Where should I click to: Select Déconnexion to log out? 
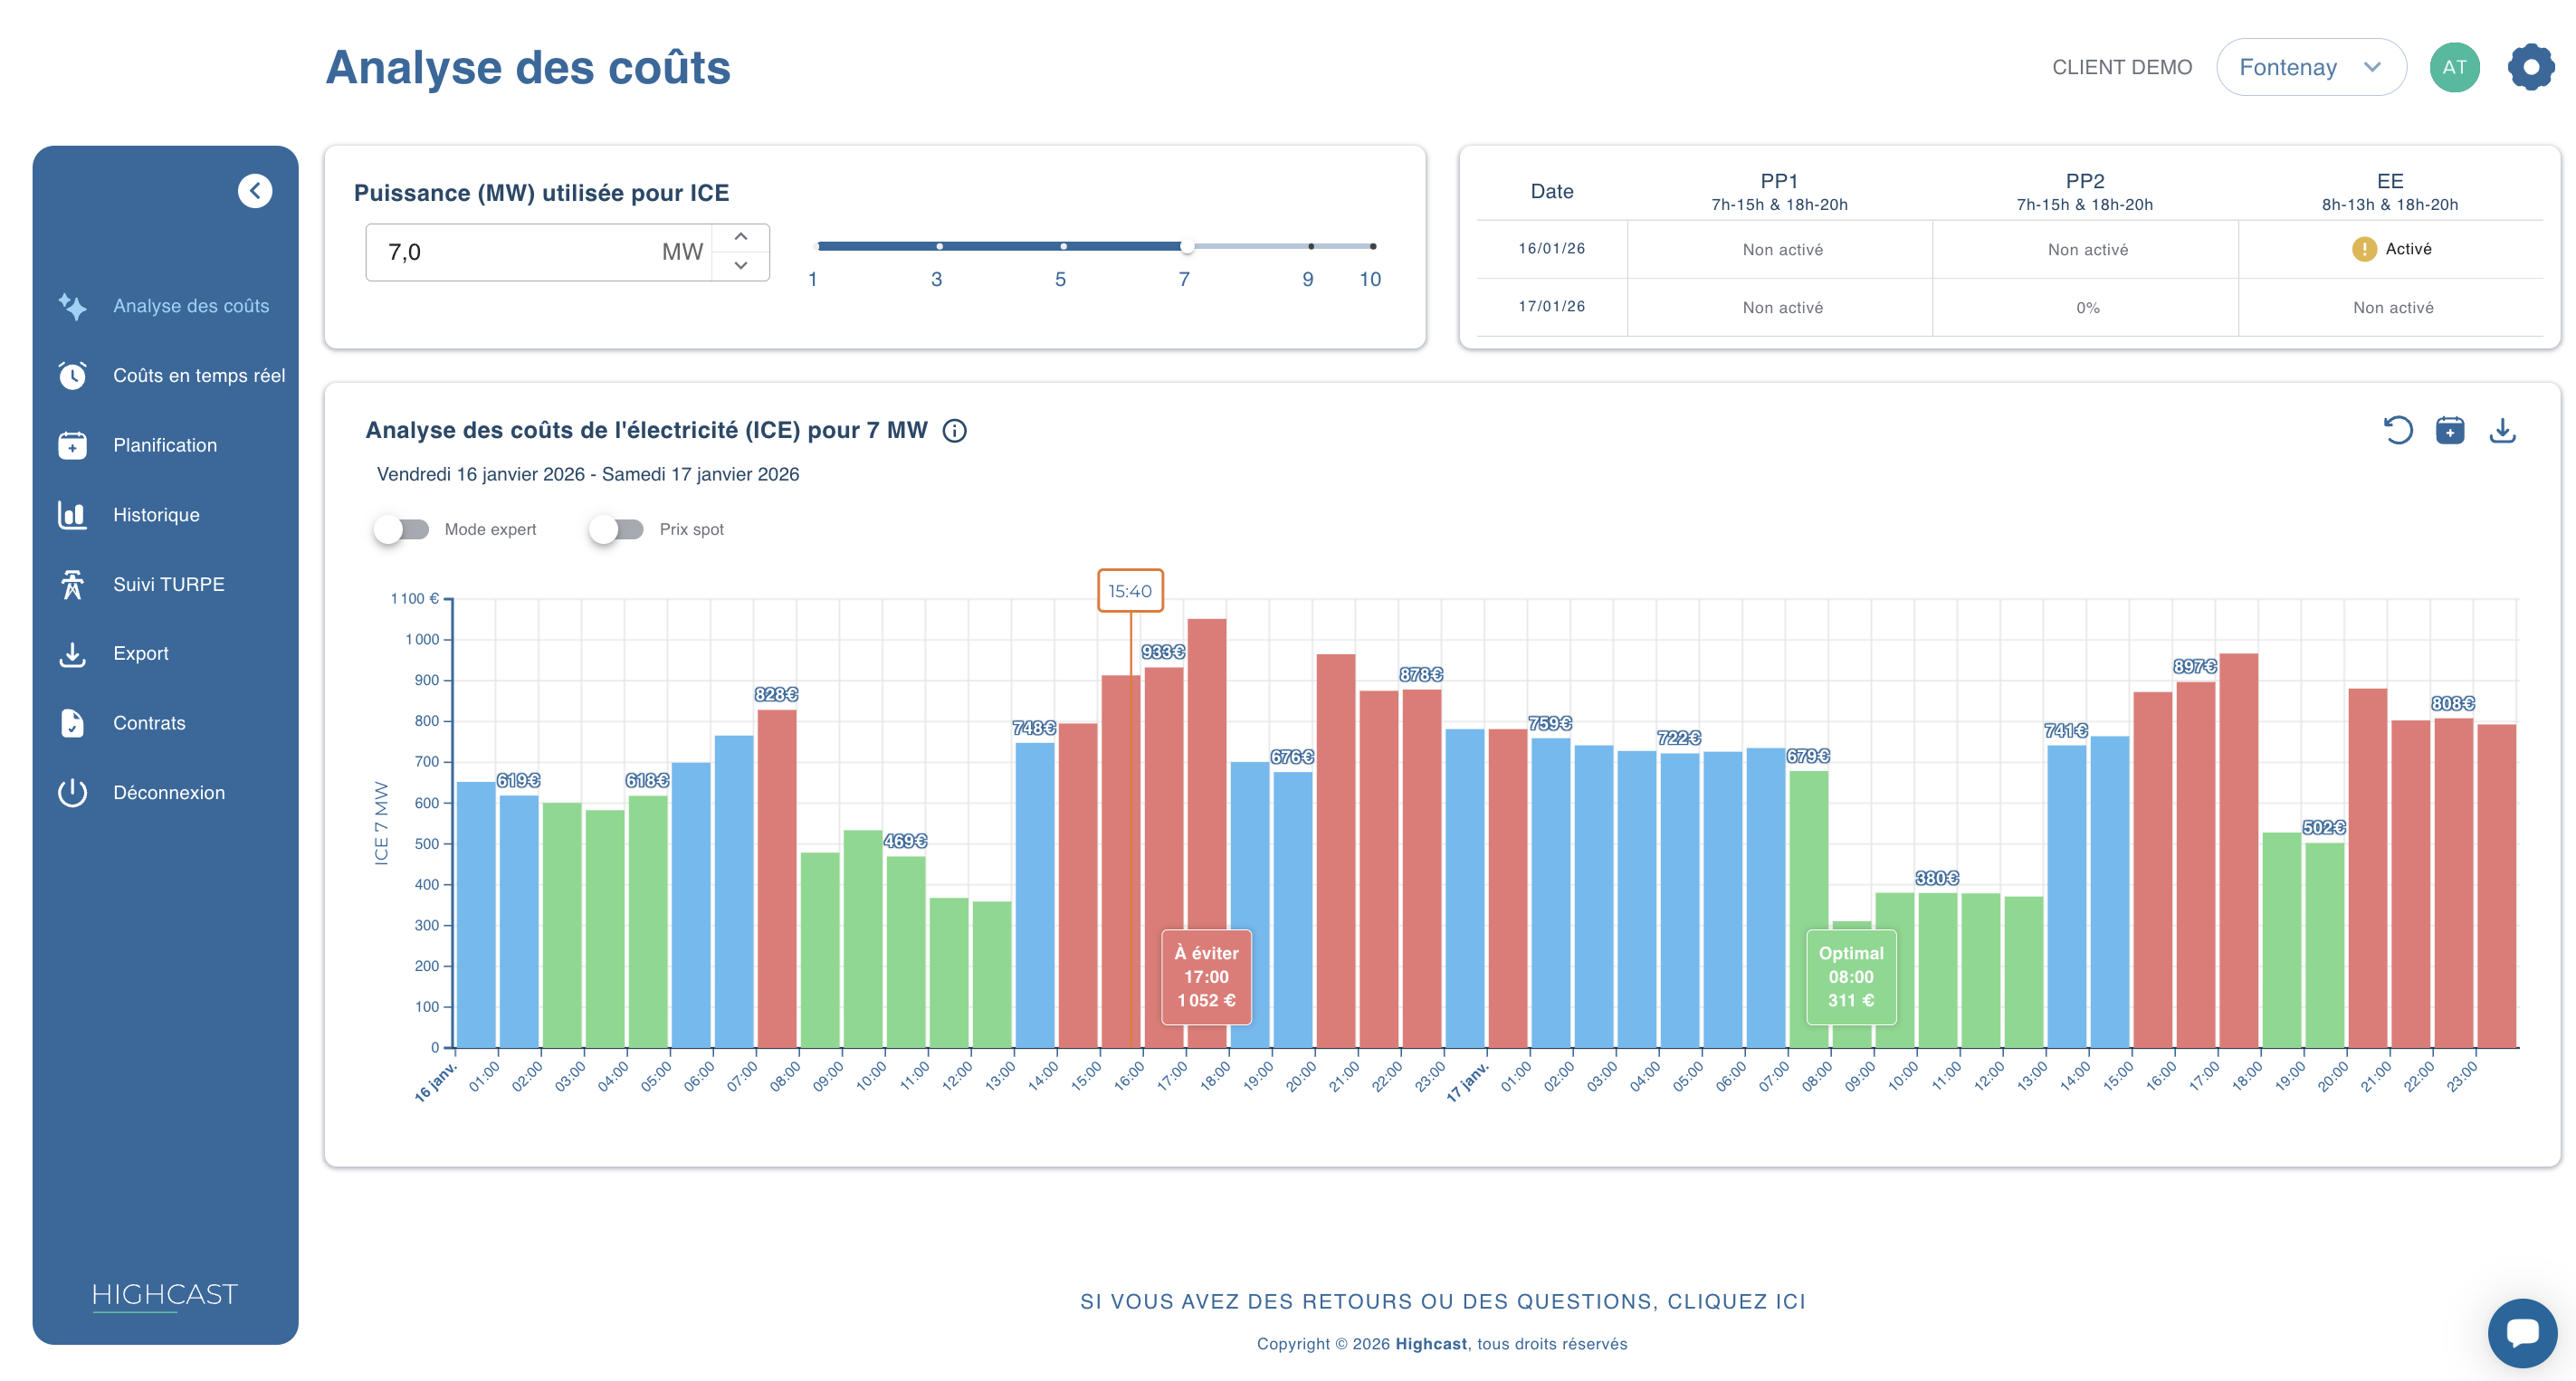tap(168, 793)
